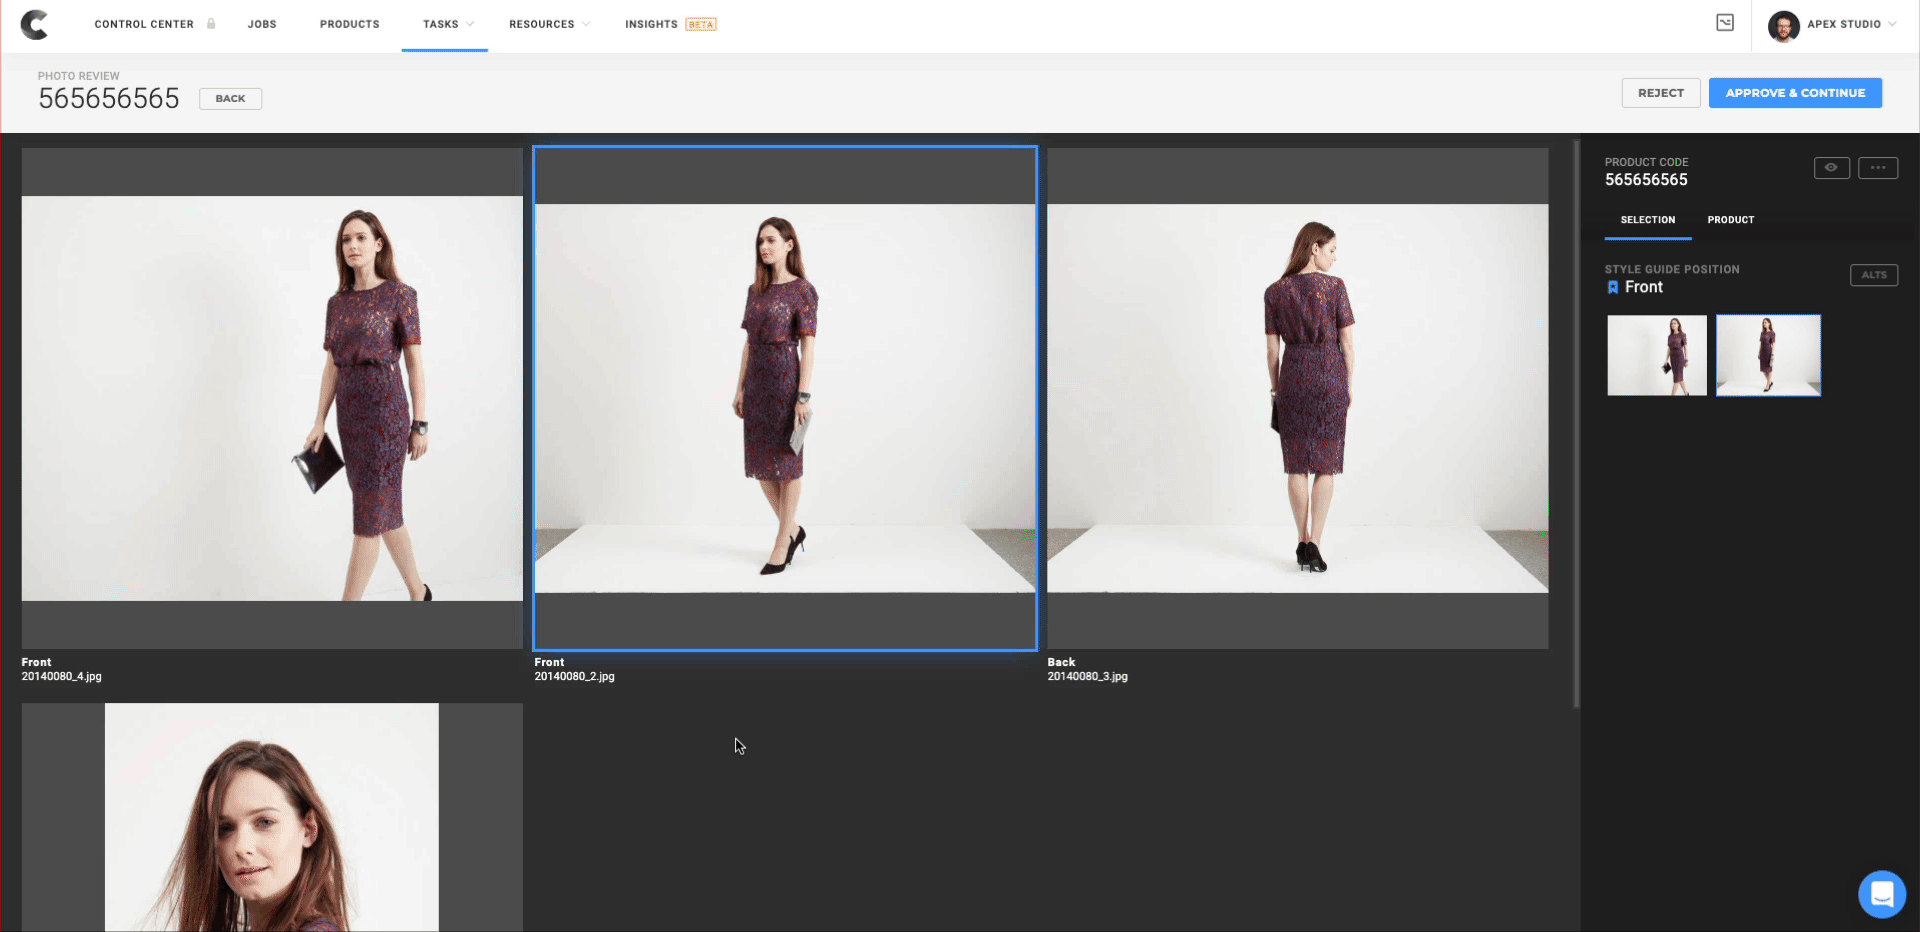Switch to the Product tab
Image resolution: width=1920 pixels, height=932 pixels.
click(x=1730, y=220)
